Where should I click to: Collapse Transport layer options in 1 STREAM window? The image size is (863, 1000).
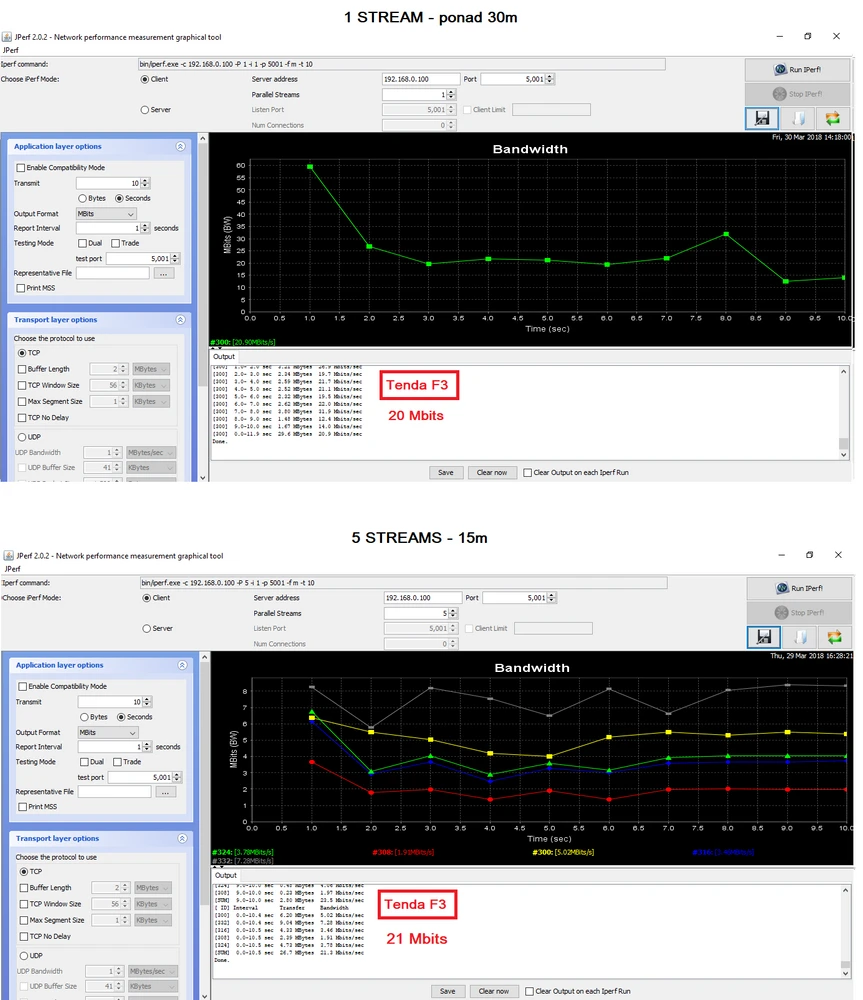(x=180, y=320)
